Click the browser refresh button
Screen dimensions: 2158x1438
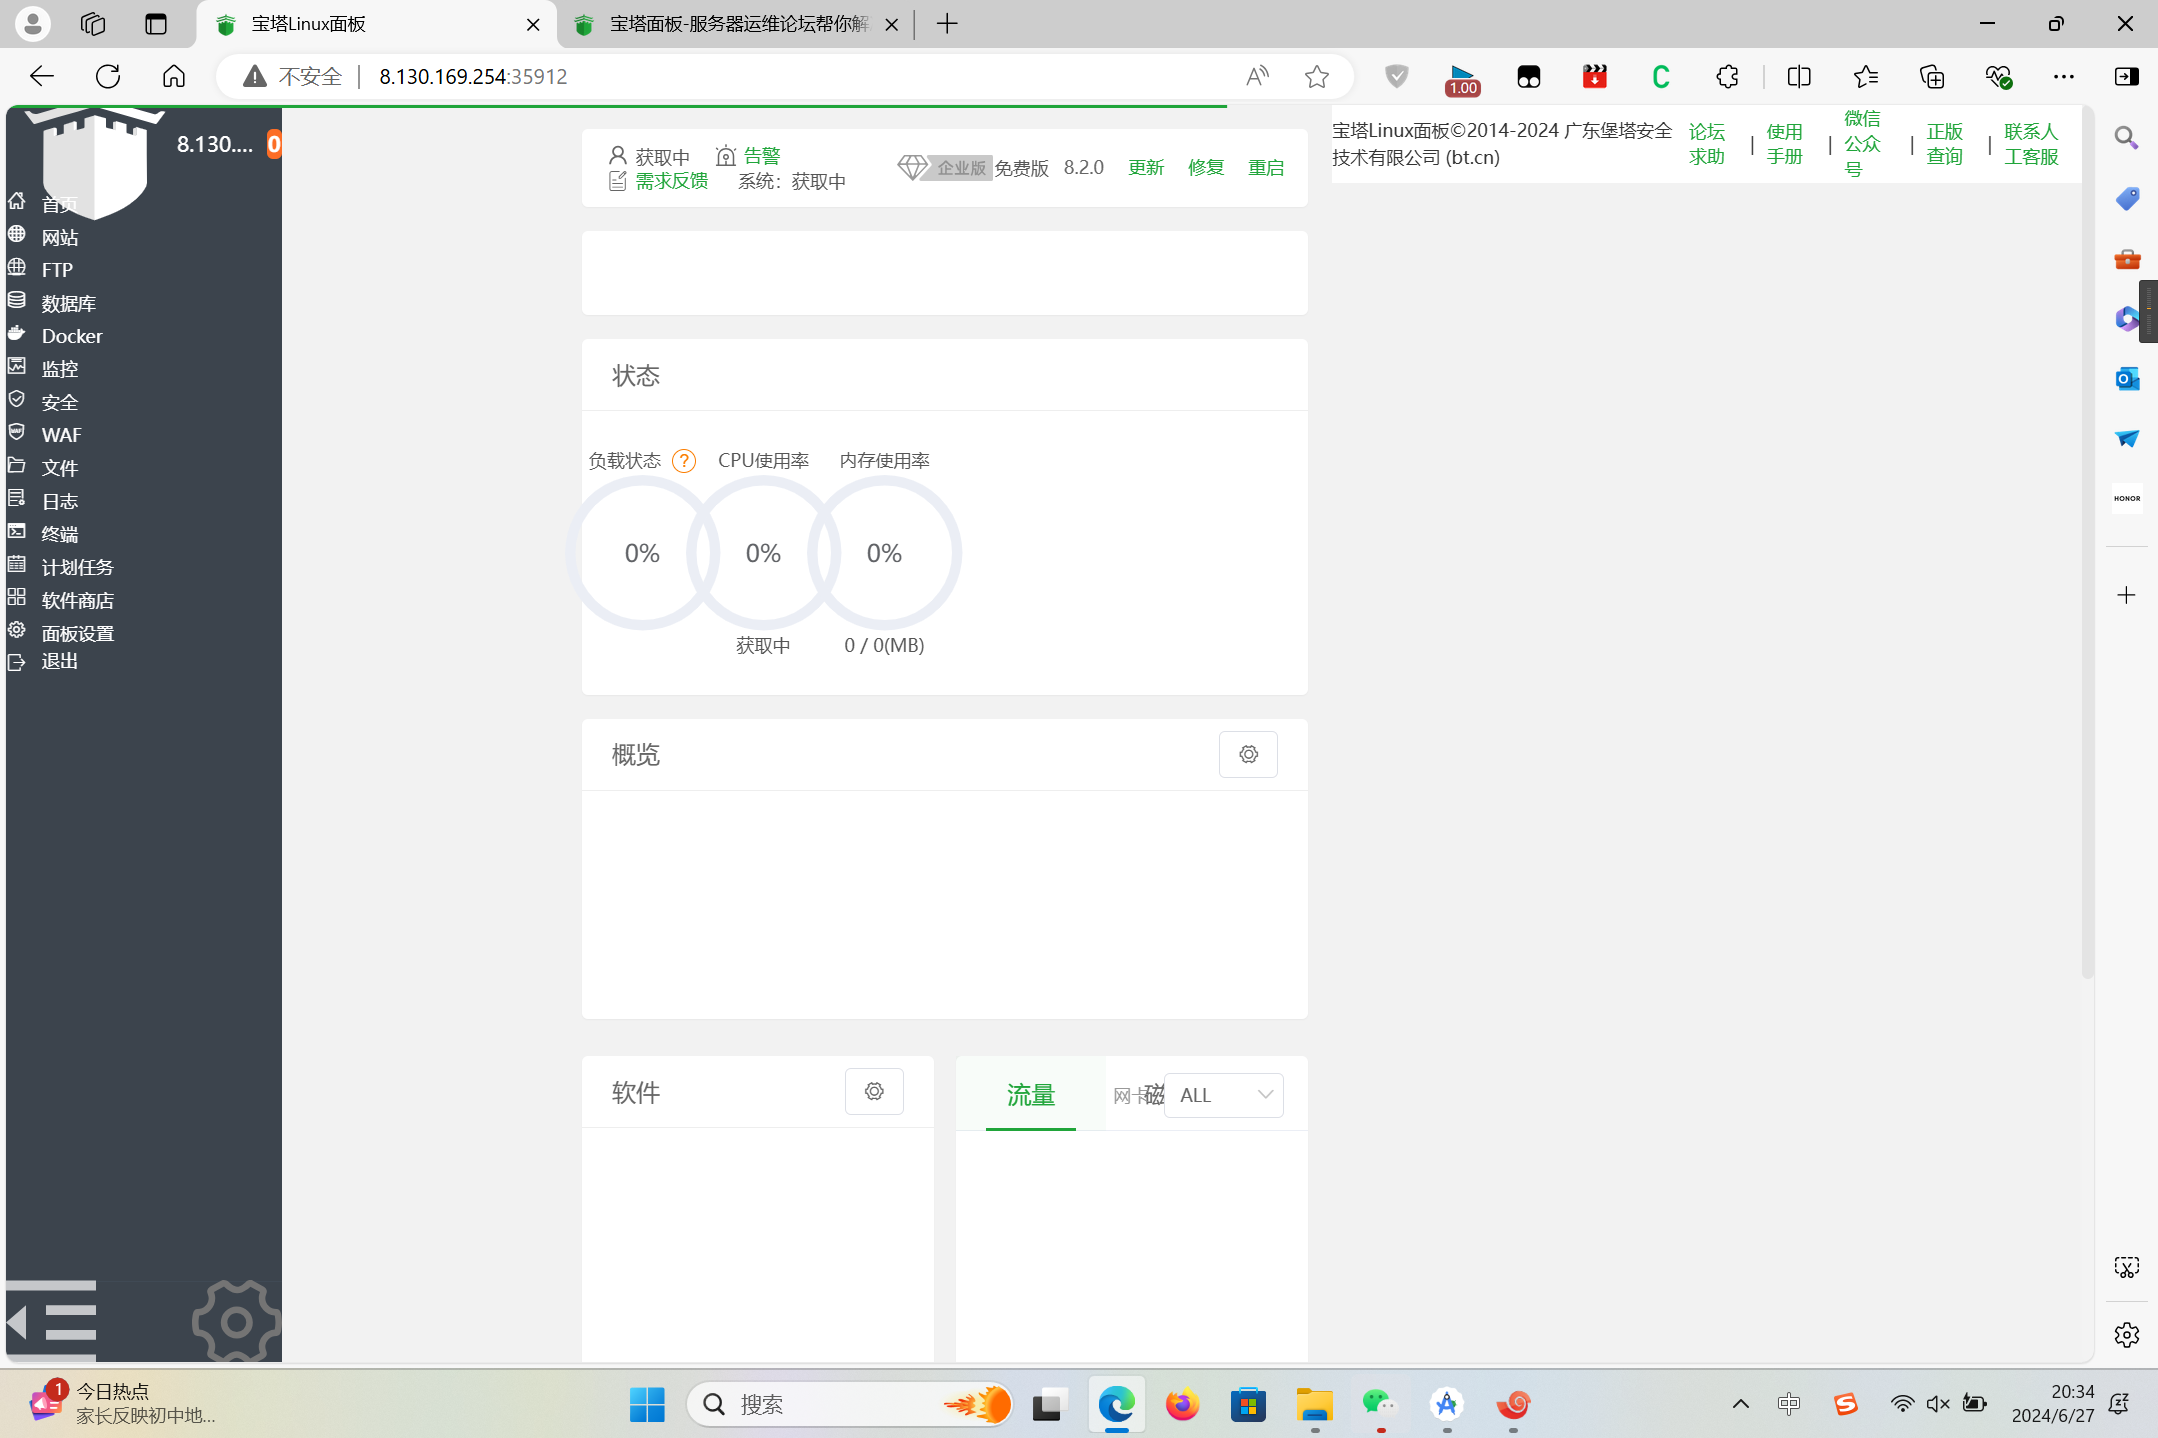coord(108,77)
